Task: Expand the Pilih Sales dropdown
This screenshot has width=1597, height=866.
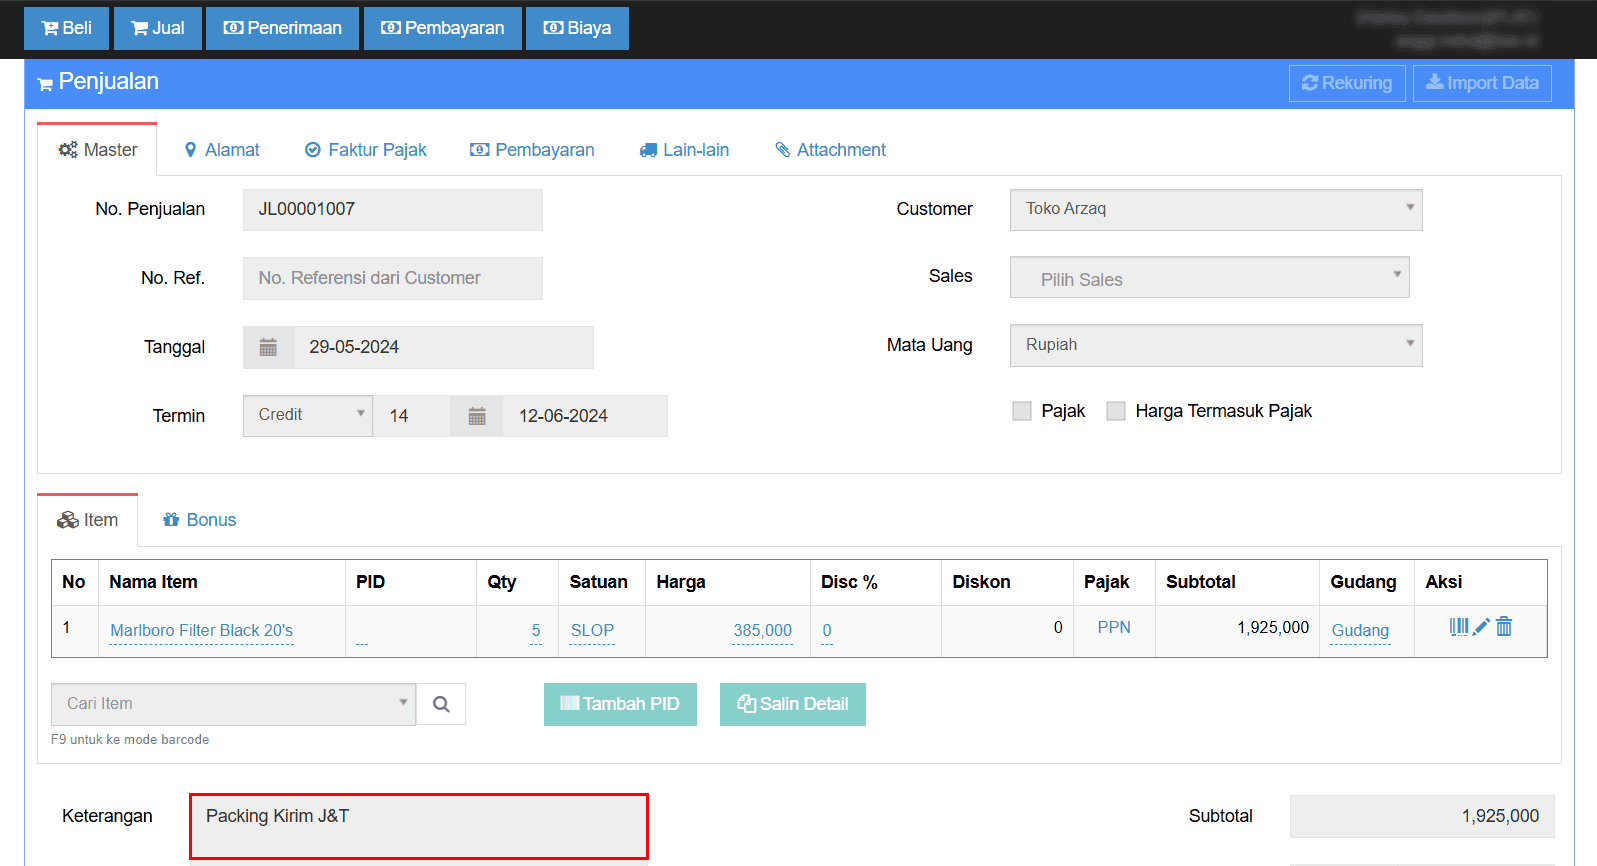Action: [x=1209, y=278]
